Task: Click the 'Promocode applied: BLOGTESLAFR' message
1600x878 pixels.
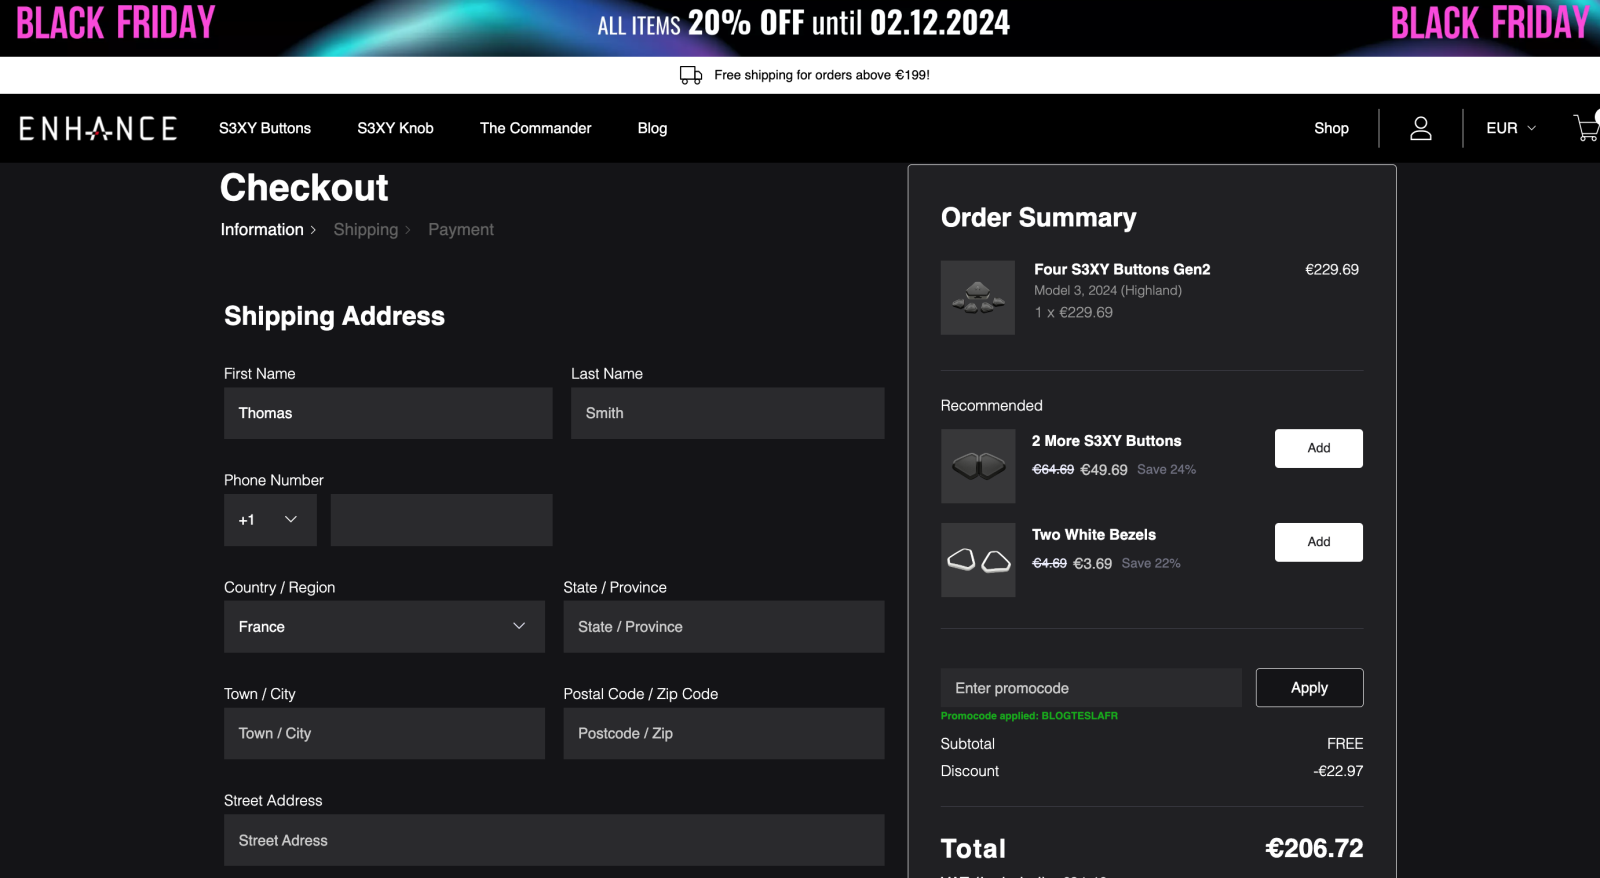Action: click(x=1029, y=716)
